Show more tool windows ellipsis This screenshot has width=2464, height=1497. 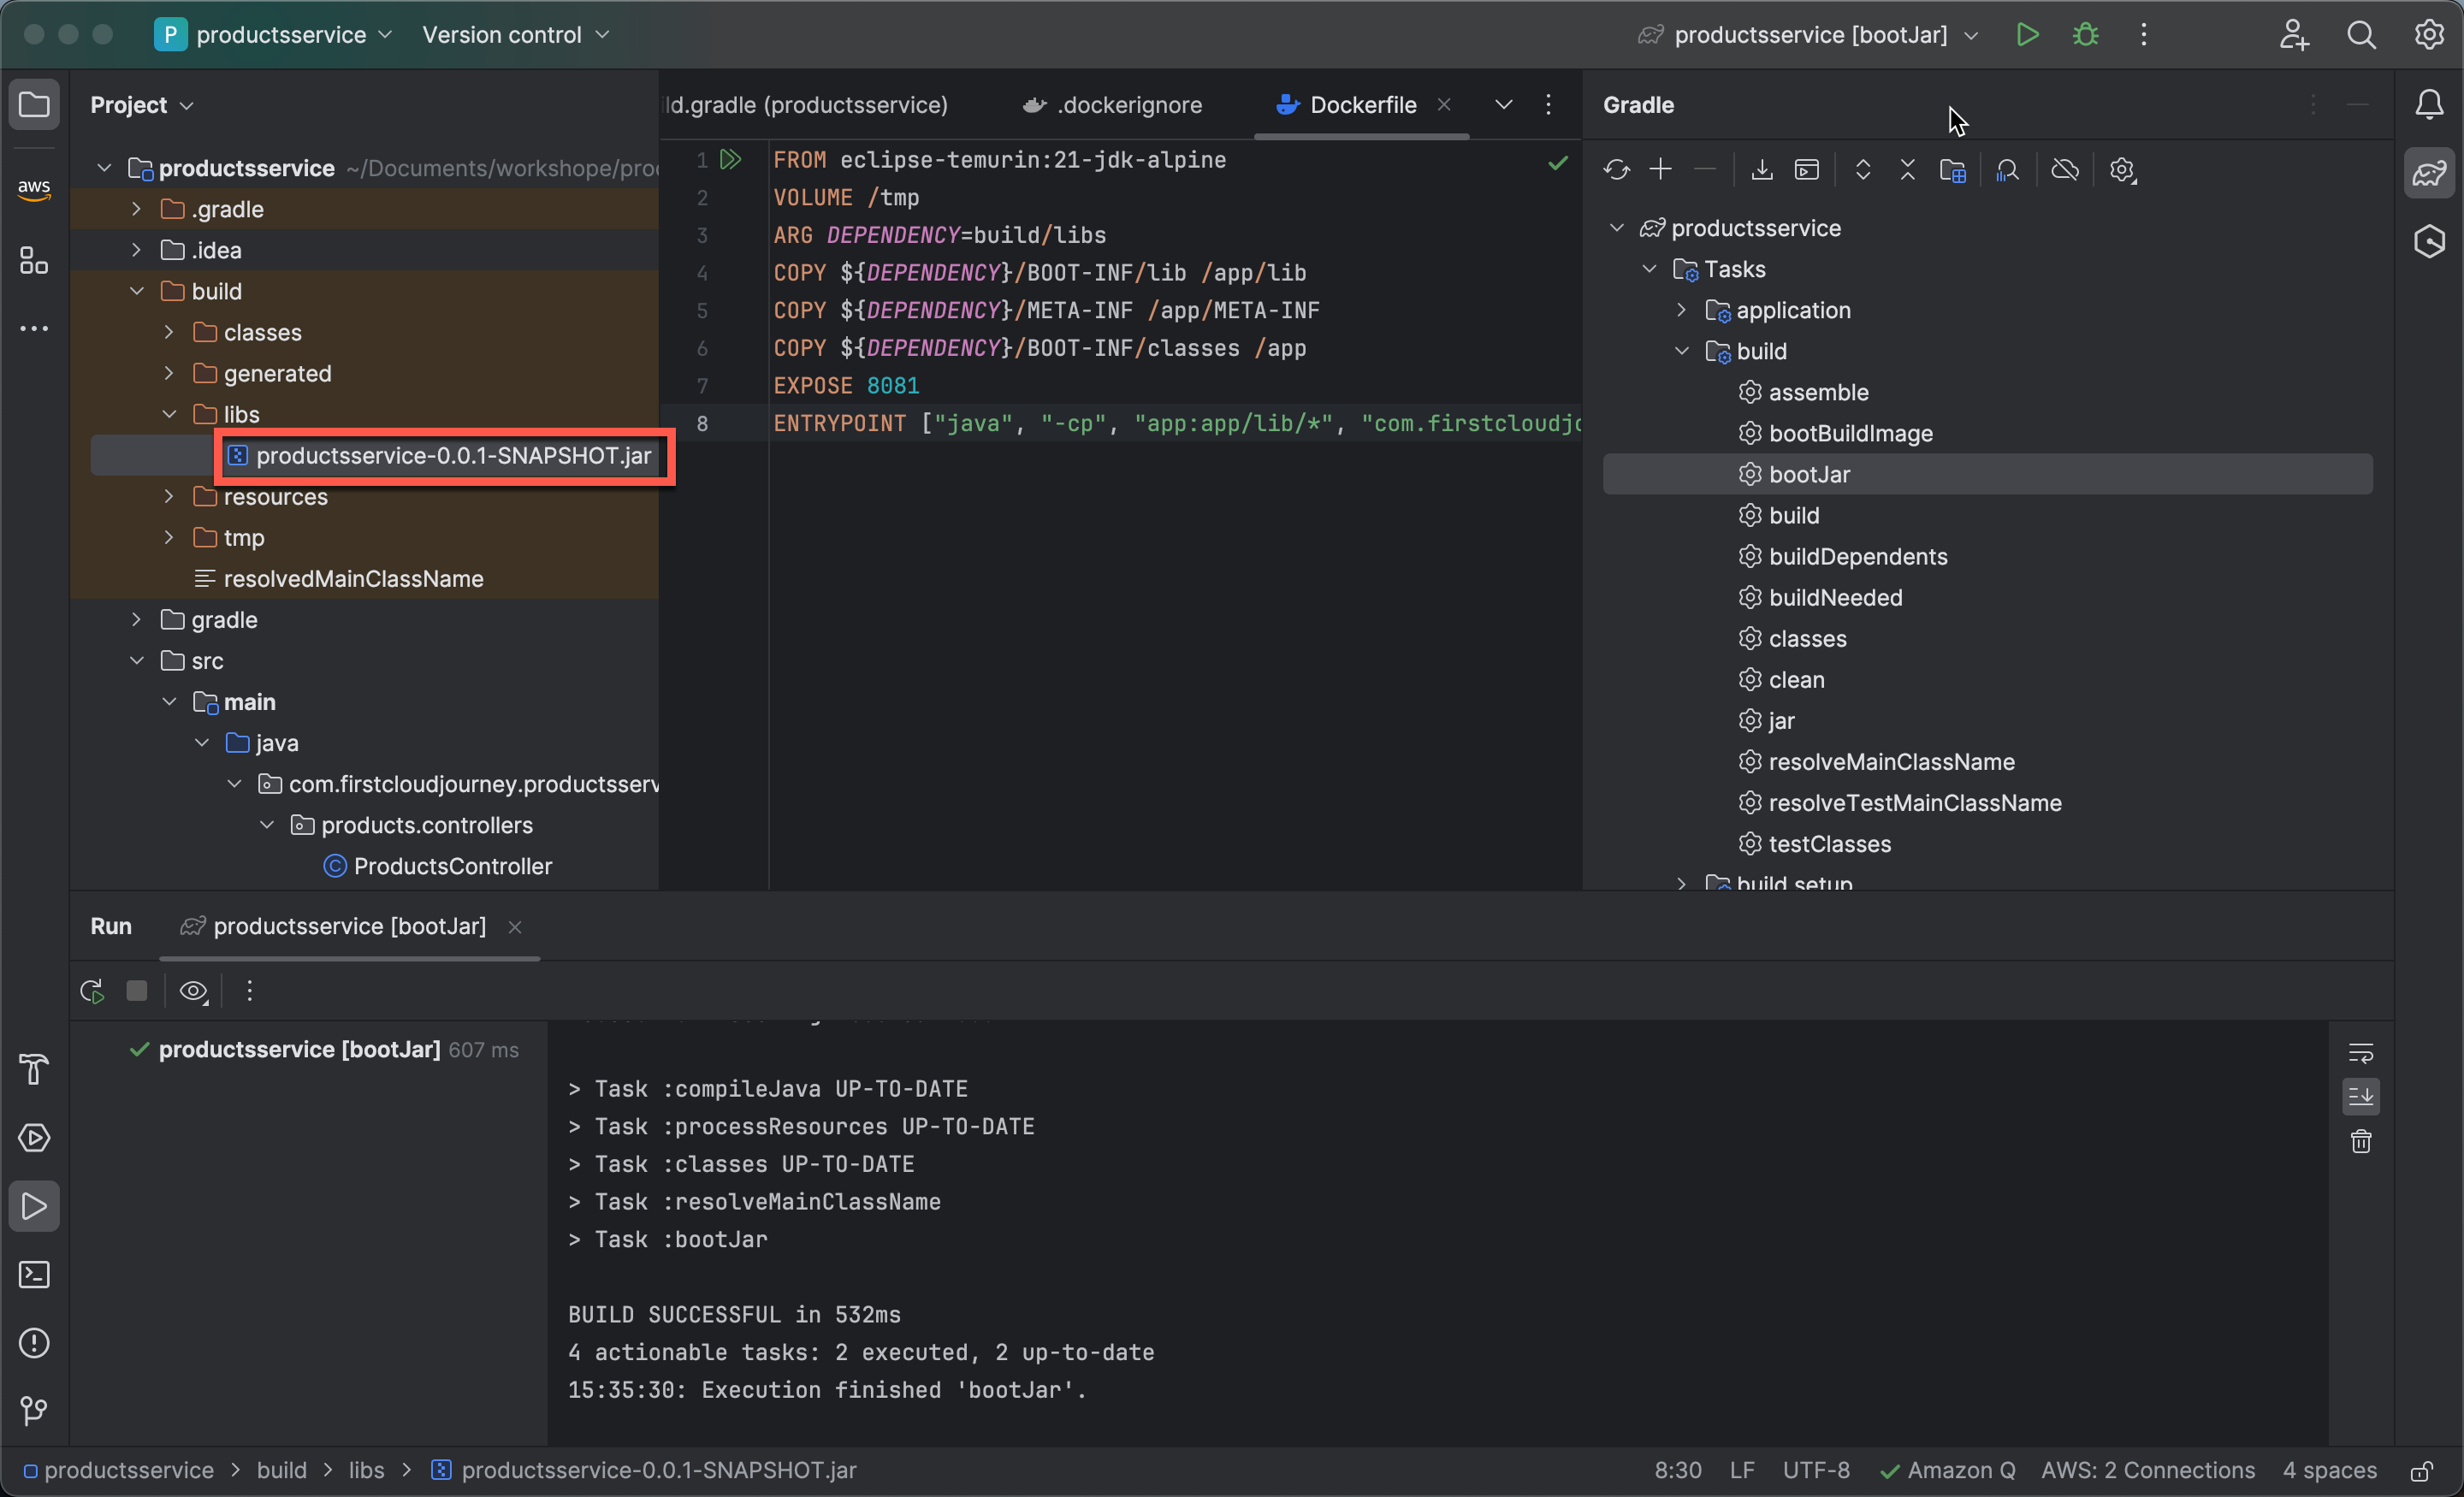click(x=34, y=328)
